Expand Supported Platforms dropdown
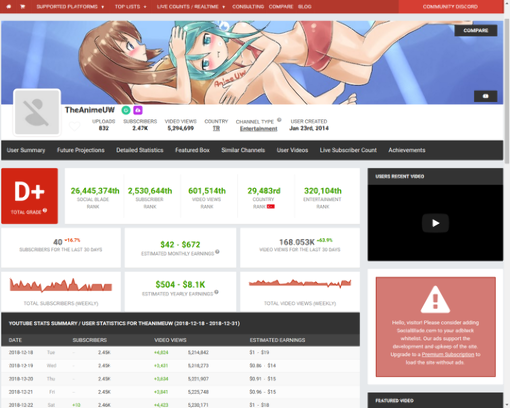 [x=70, y=6]
